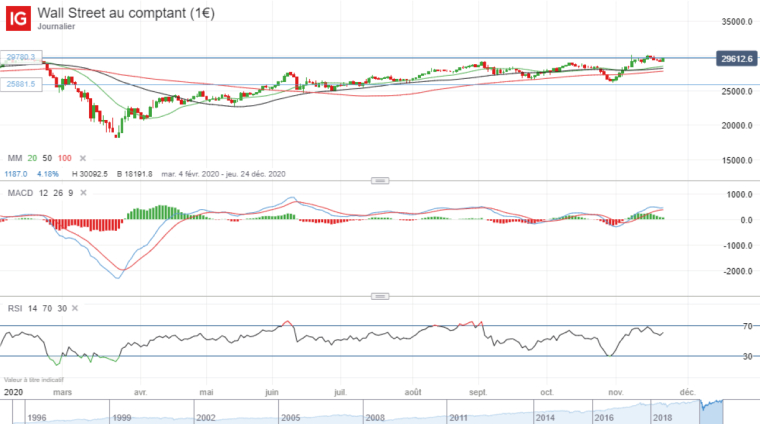Jump to 2014 in the overview timeline

545,418
